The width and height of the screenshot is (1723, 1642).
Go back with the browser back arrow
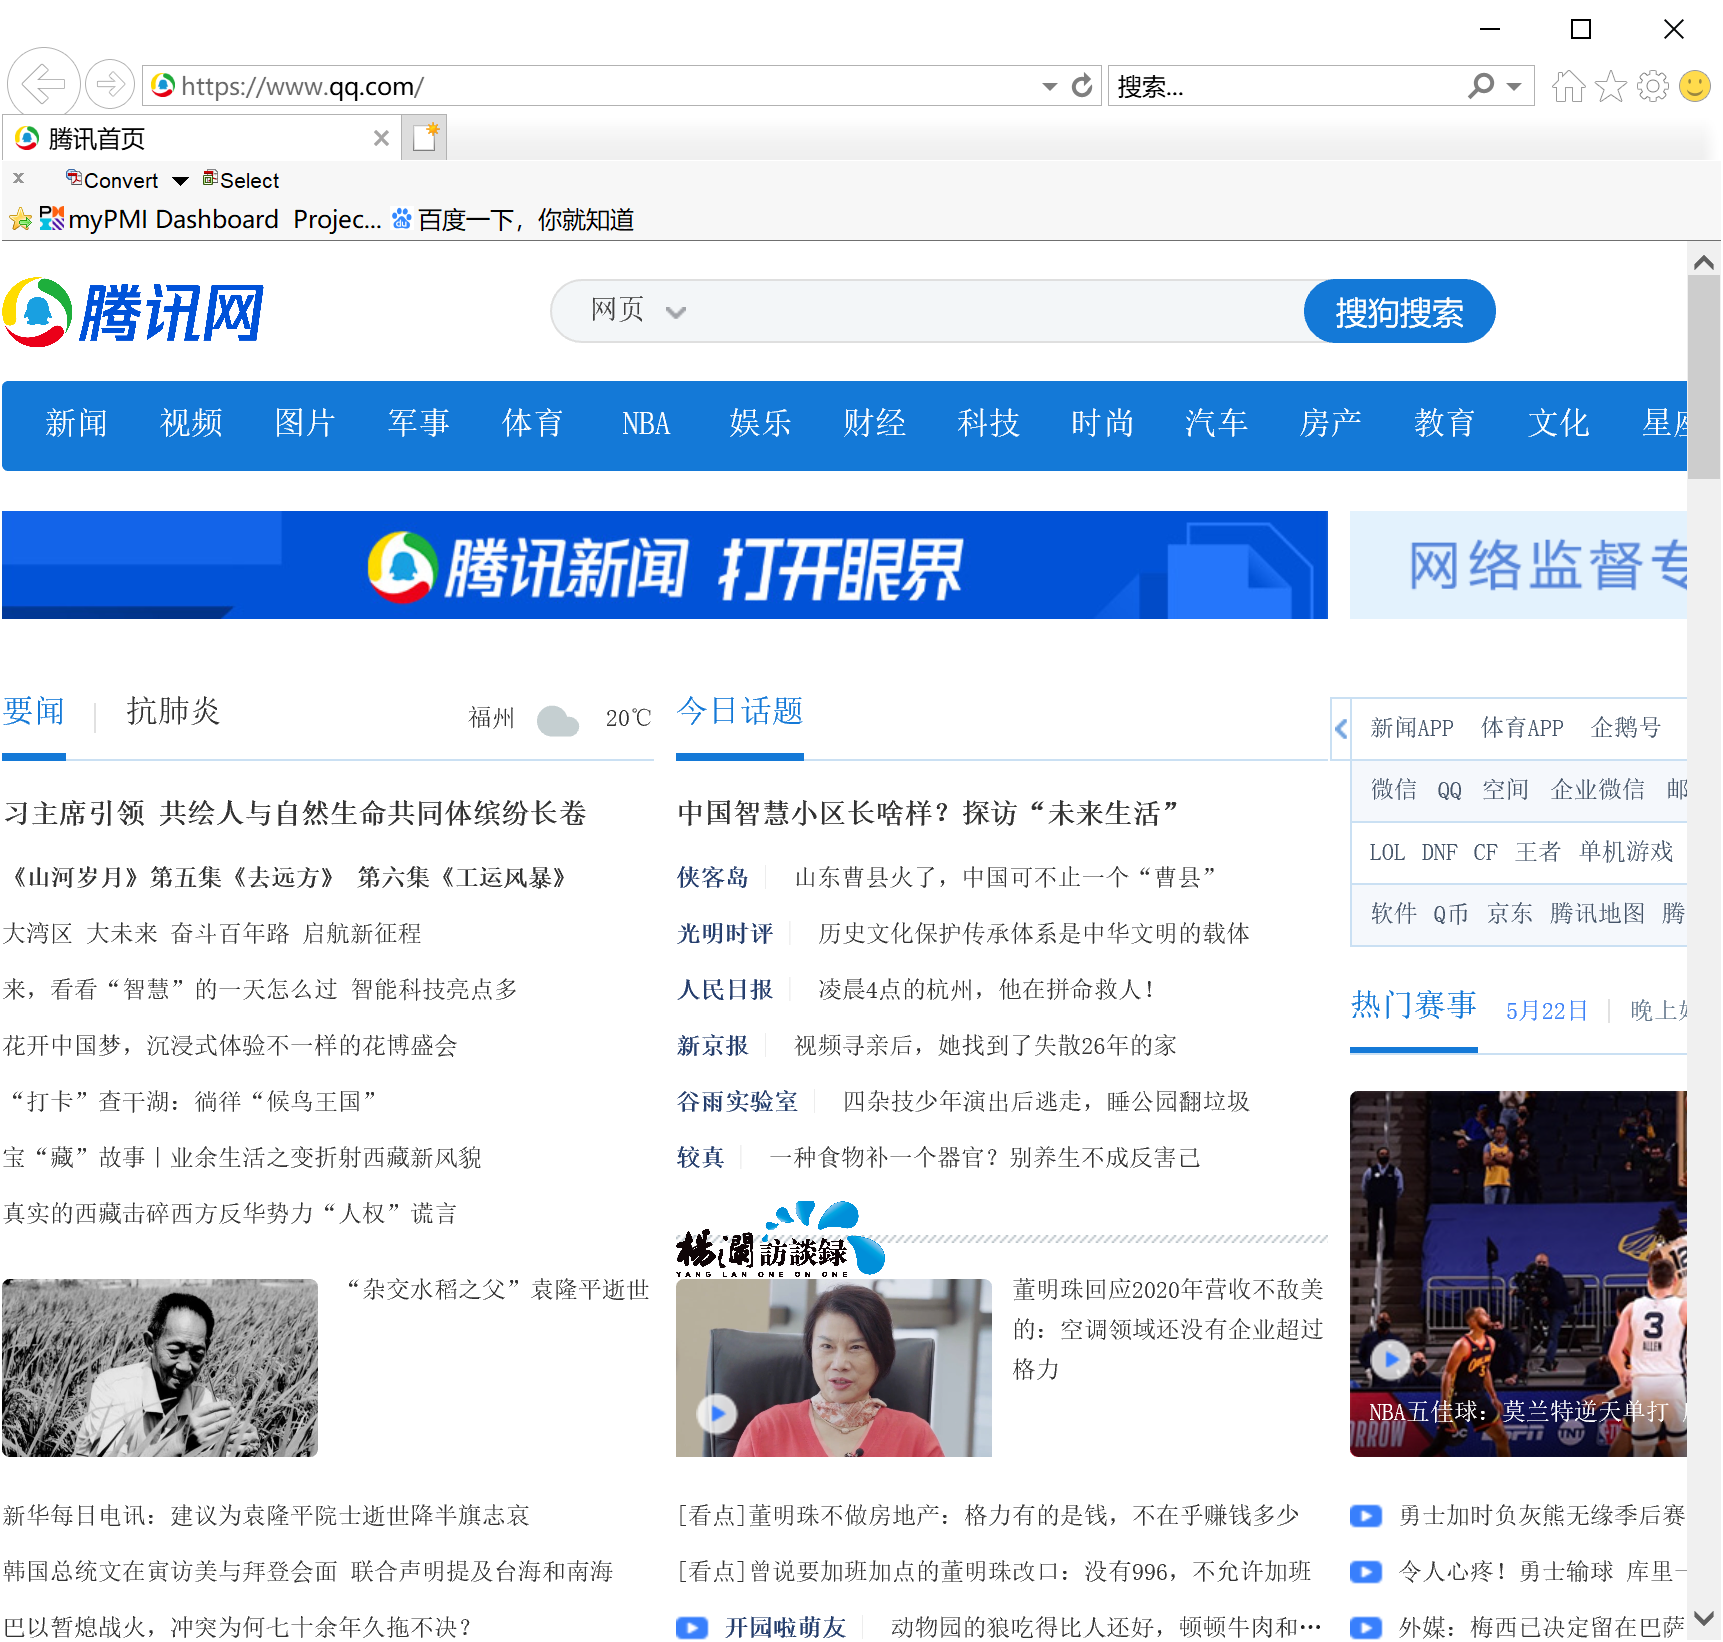pyautogui.click(x=43, y=83)
